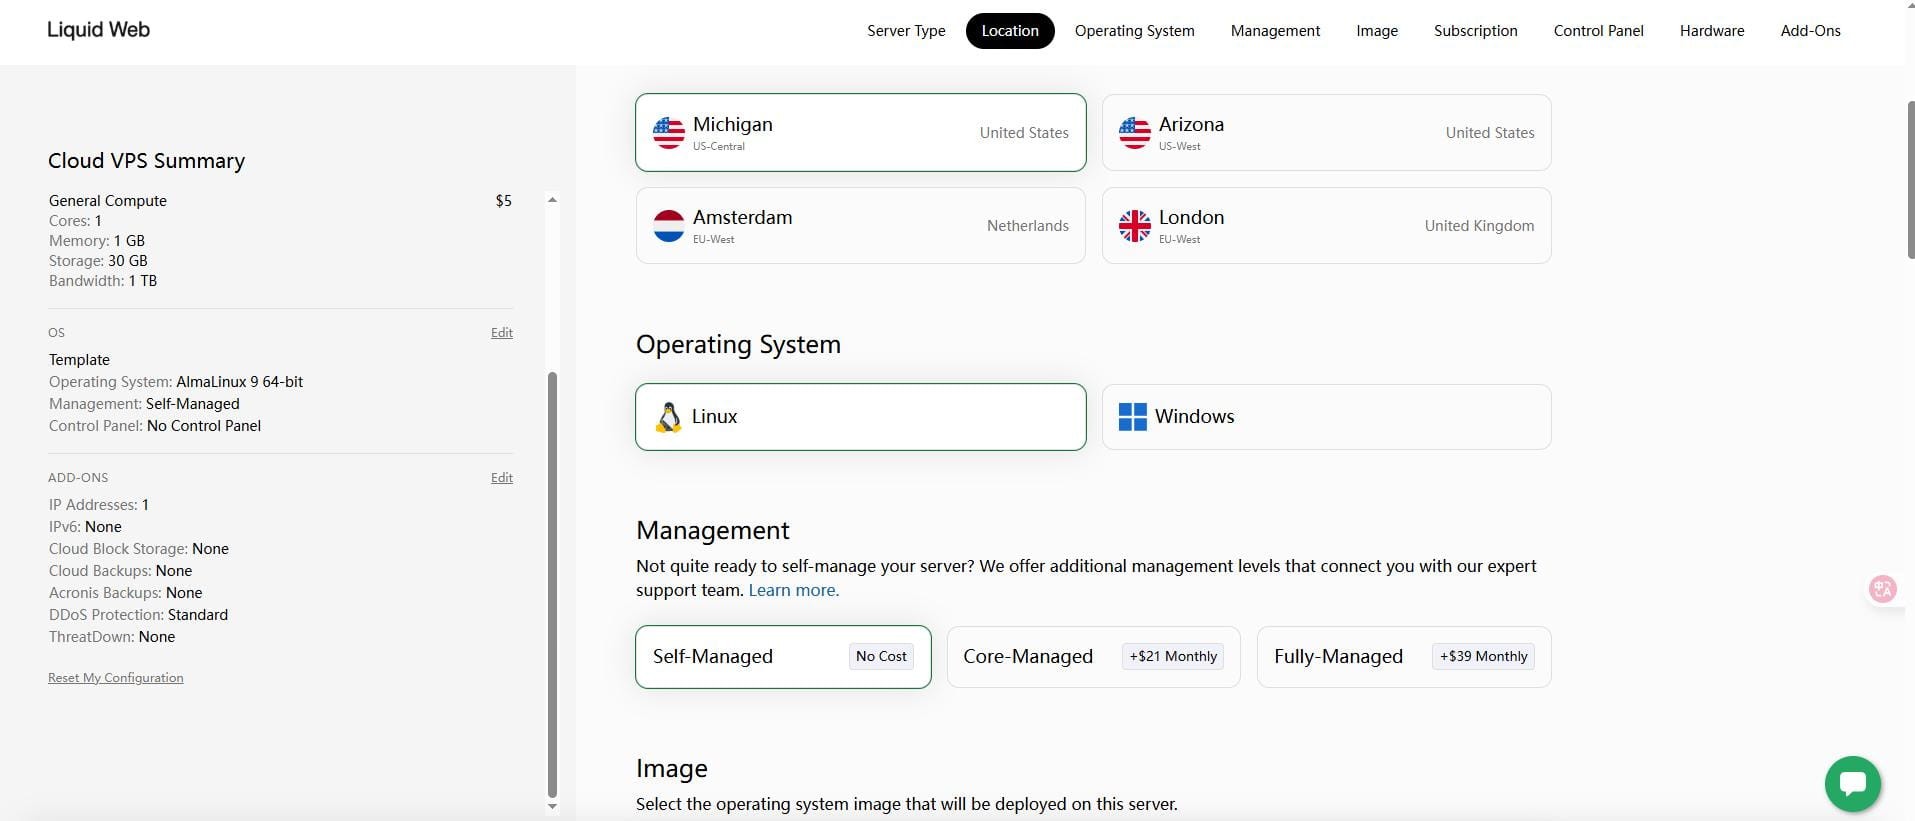Click Reset My Configuration link

(116, 678)
